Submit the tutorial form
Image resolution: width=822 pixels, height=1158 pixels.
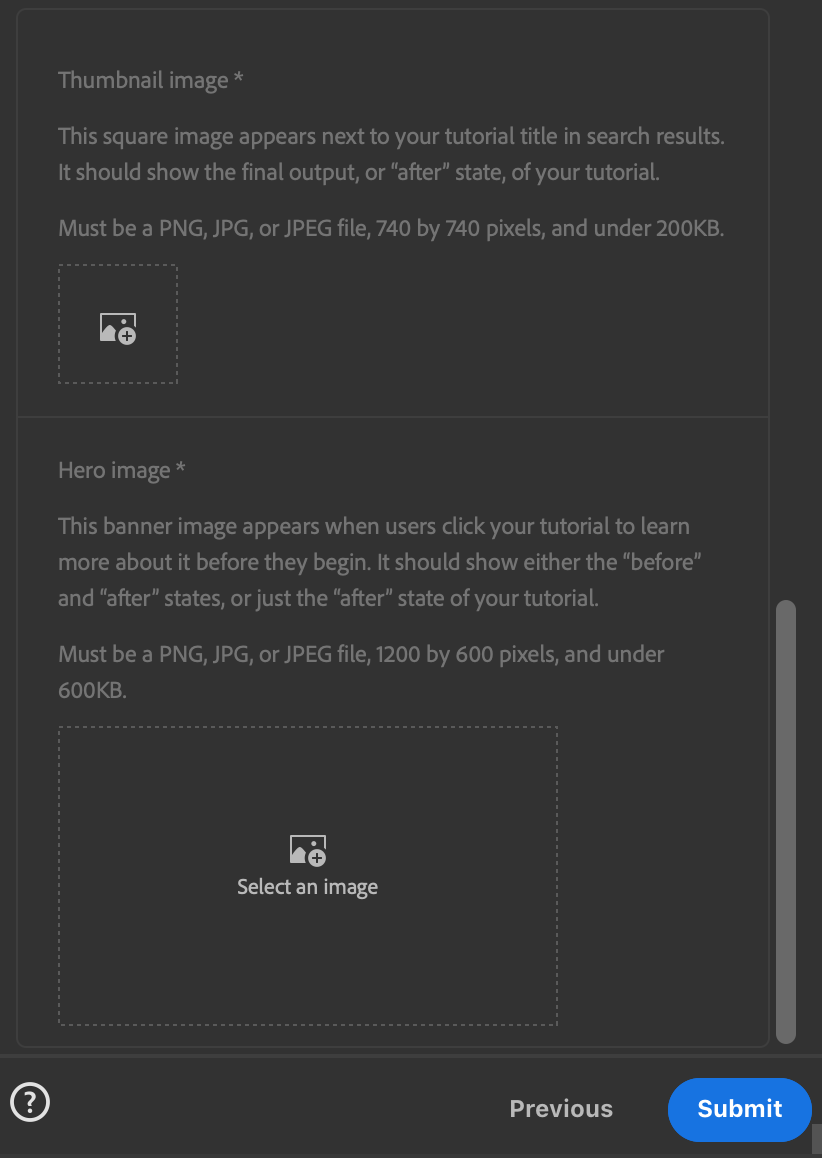coord(739,1109)
